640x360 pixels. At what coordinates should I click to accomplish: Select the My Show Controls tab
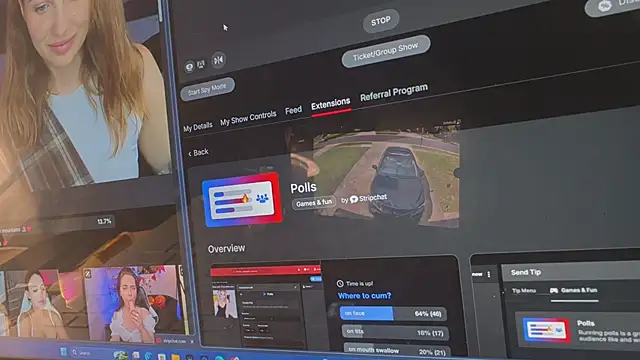(x=248, y=118)
